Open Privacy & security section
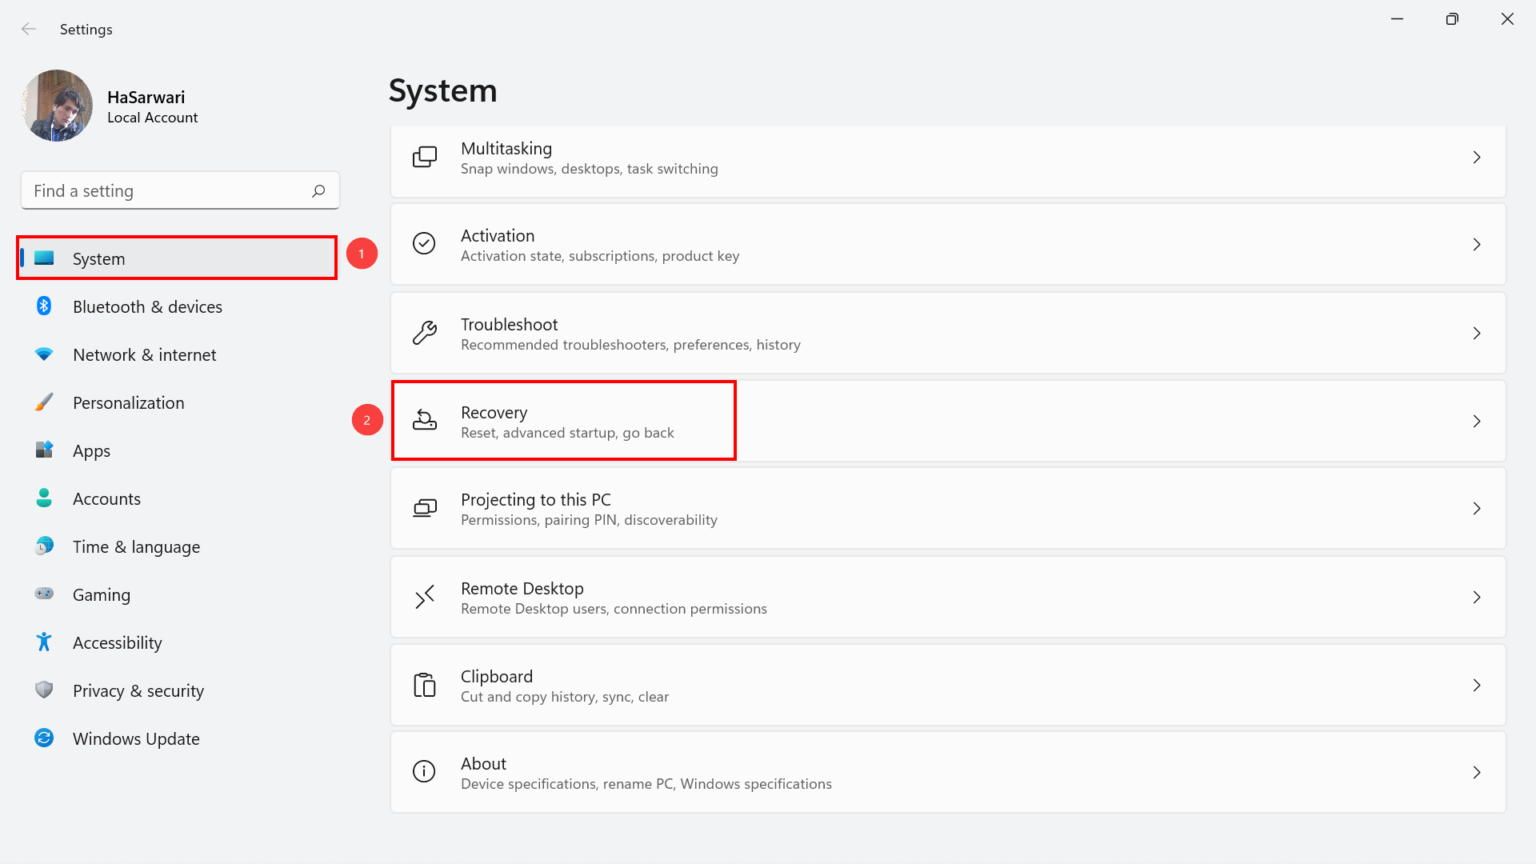This screenshot has height=864, width=1536. [138, 690]
